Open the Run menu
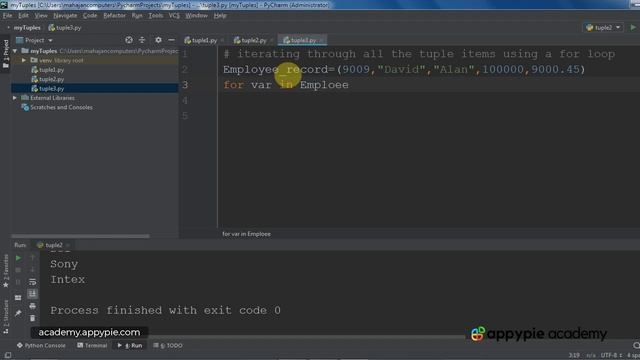Image resolution: width=640 pixels, height=360 pixels. pos(137,16)
